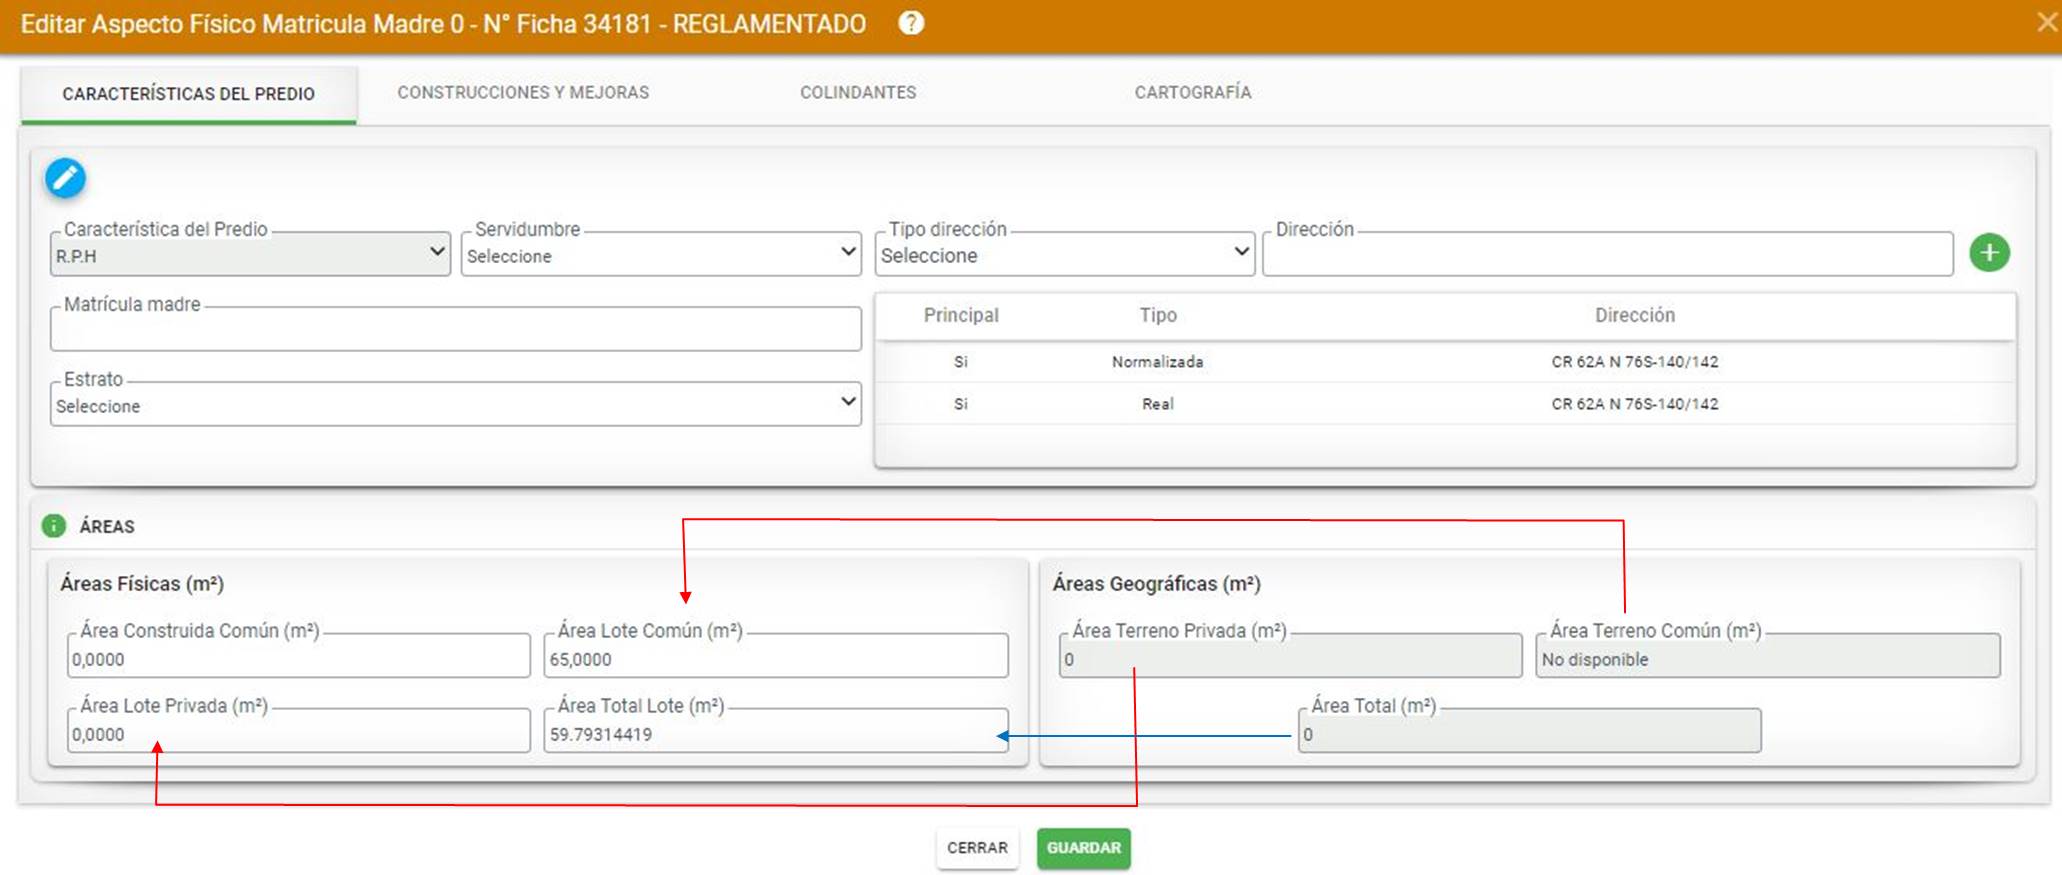Close the dialog with the X icon
Image resolution: width=2062 pixels, height=875 pixels.
2047,22
